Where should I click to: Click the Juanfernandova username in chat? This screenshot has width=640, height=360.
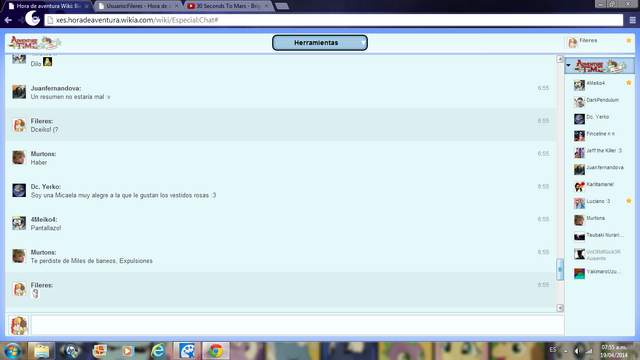point(56,88)
